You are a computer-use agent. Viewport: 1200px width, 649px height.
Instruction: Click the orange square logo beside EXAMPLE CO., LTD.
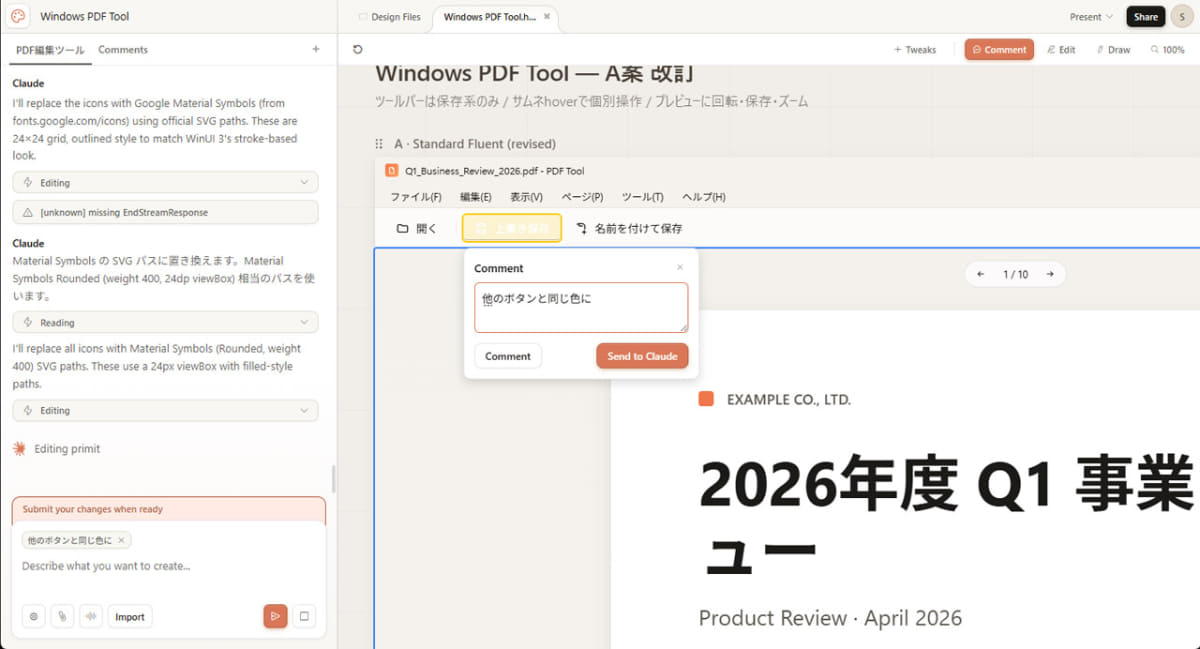(x=706, y=399)
